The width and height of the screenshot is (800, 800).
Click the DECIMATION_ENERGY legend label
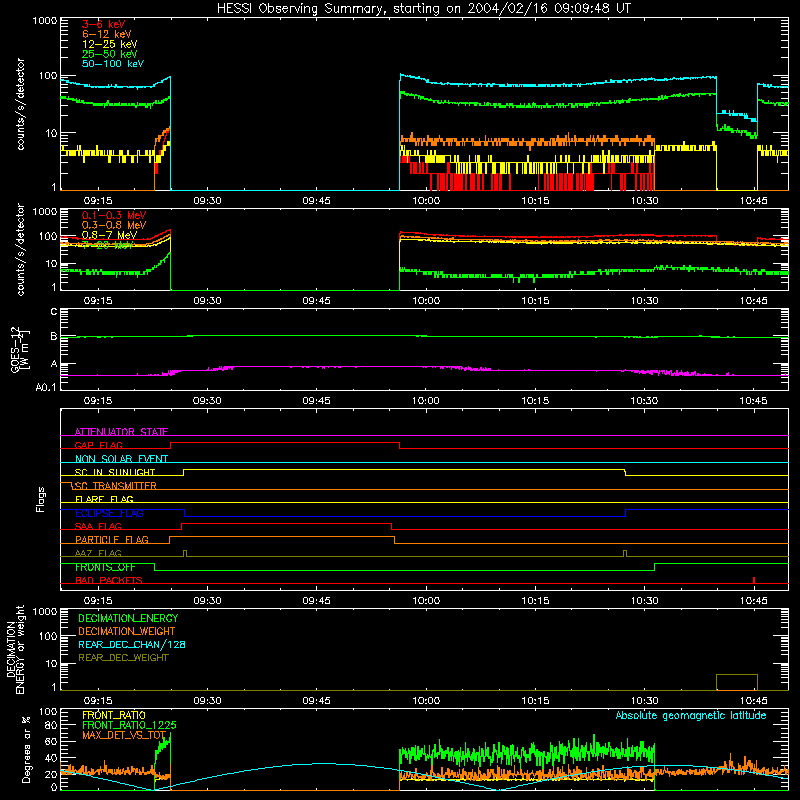coord(128,618)
